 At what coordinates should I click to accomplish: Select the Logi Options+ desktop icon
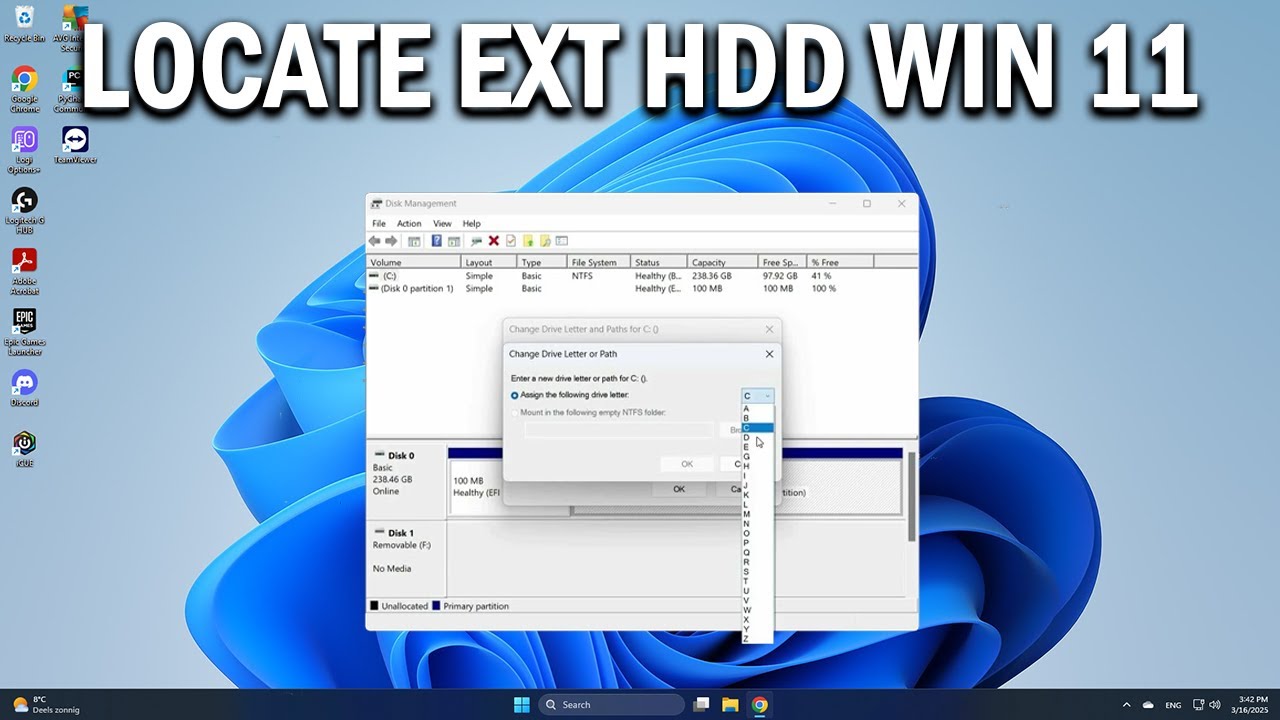[24, 150]
